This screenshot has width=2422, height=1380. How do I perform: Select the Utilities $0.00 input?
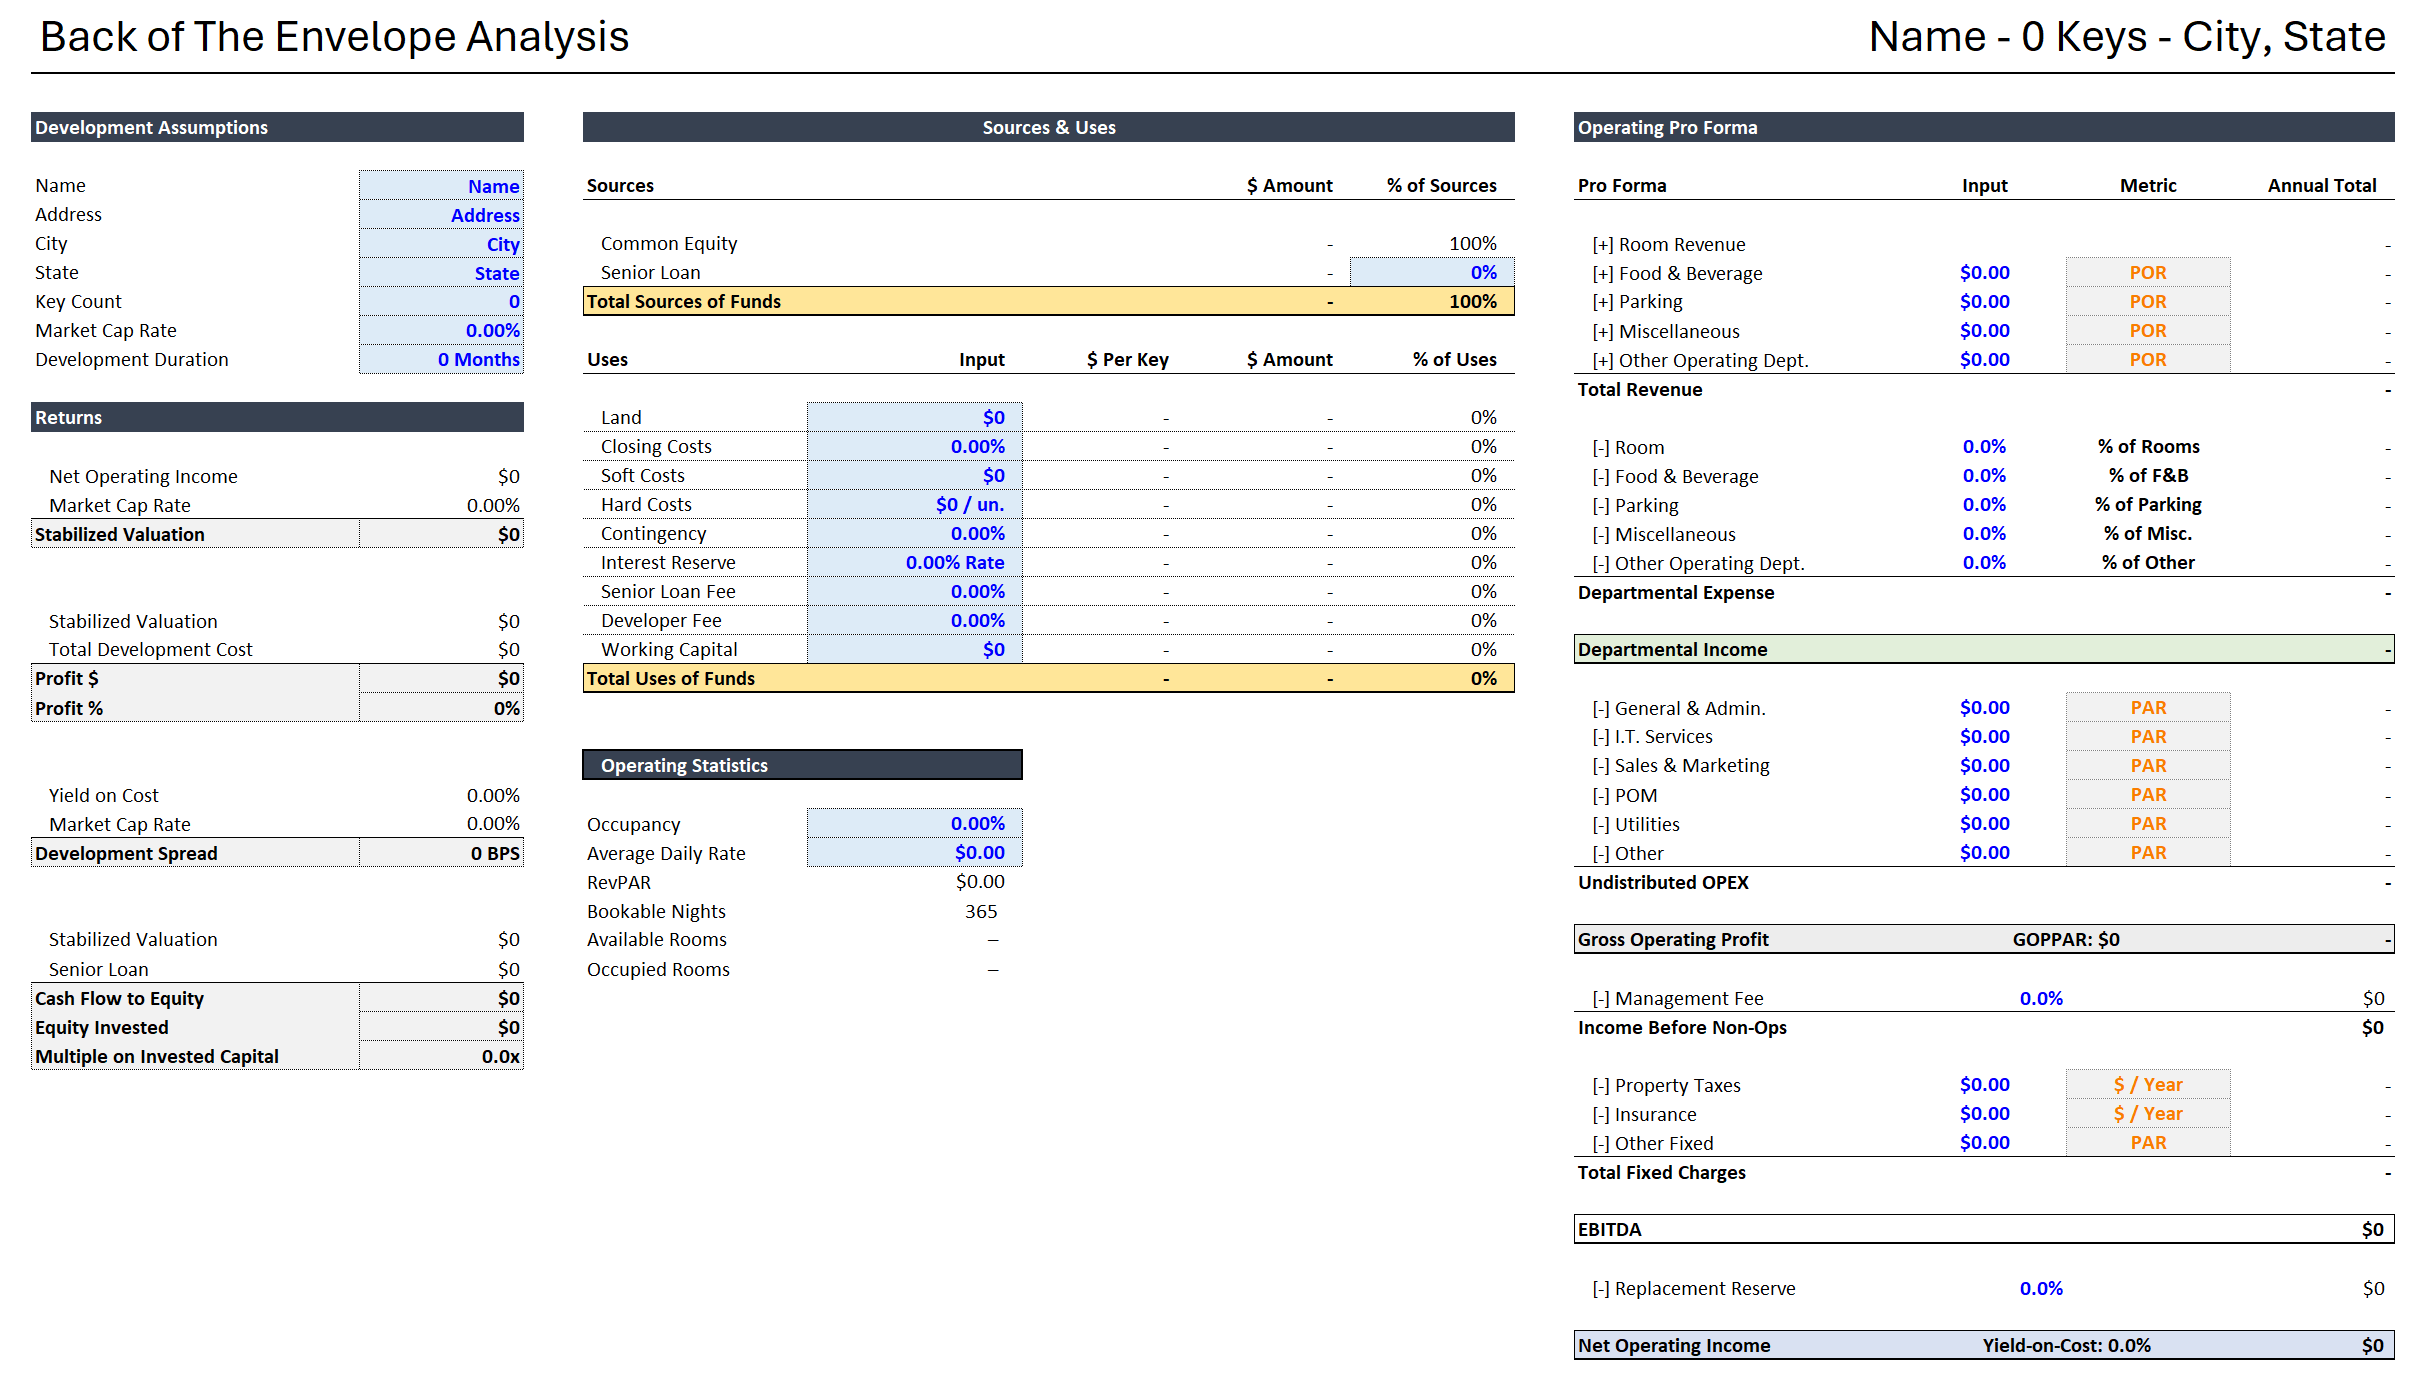pos(1985,824)
